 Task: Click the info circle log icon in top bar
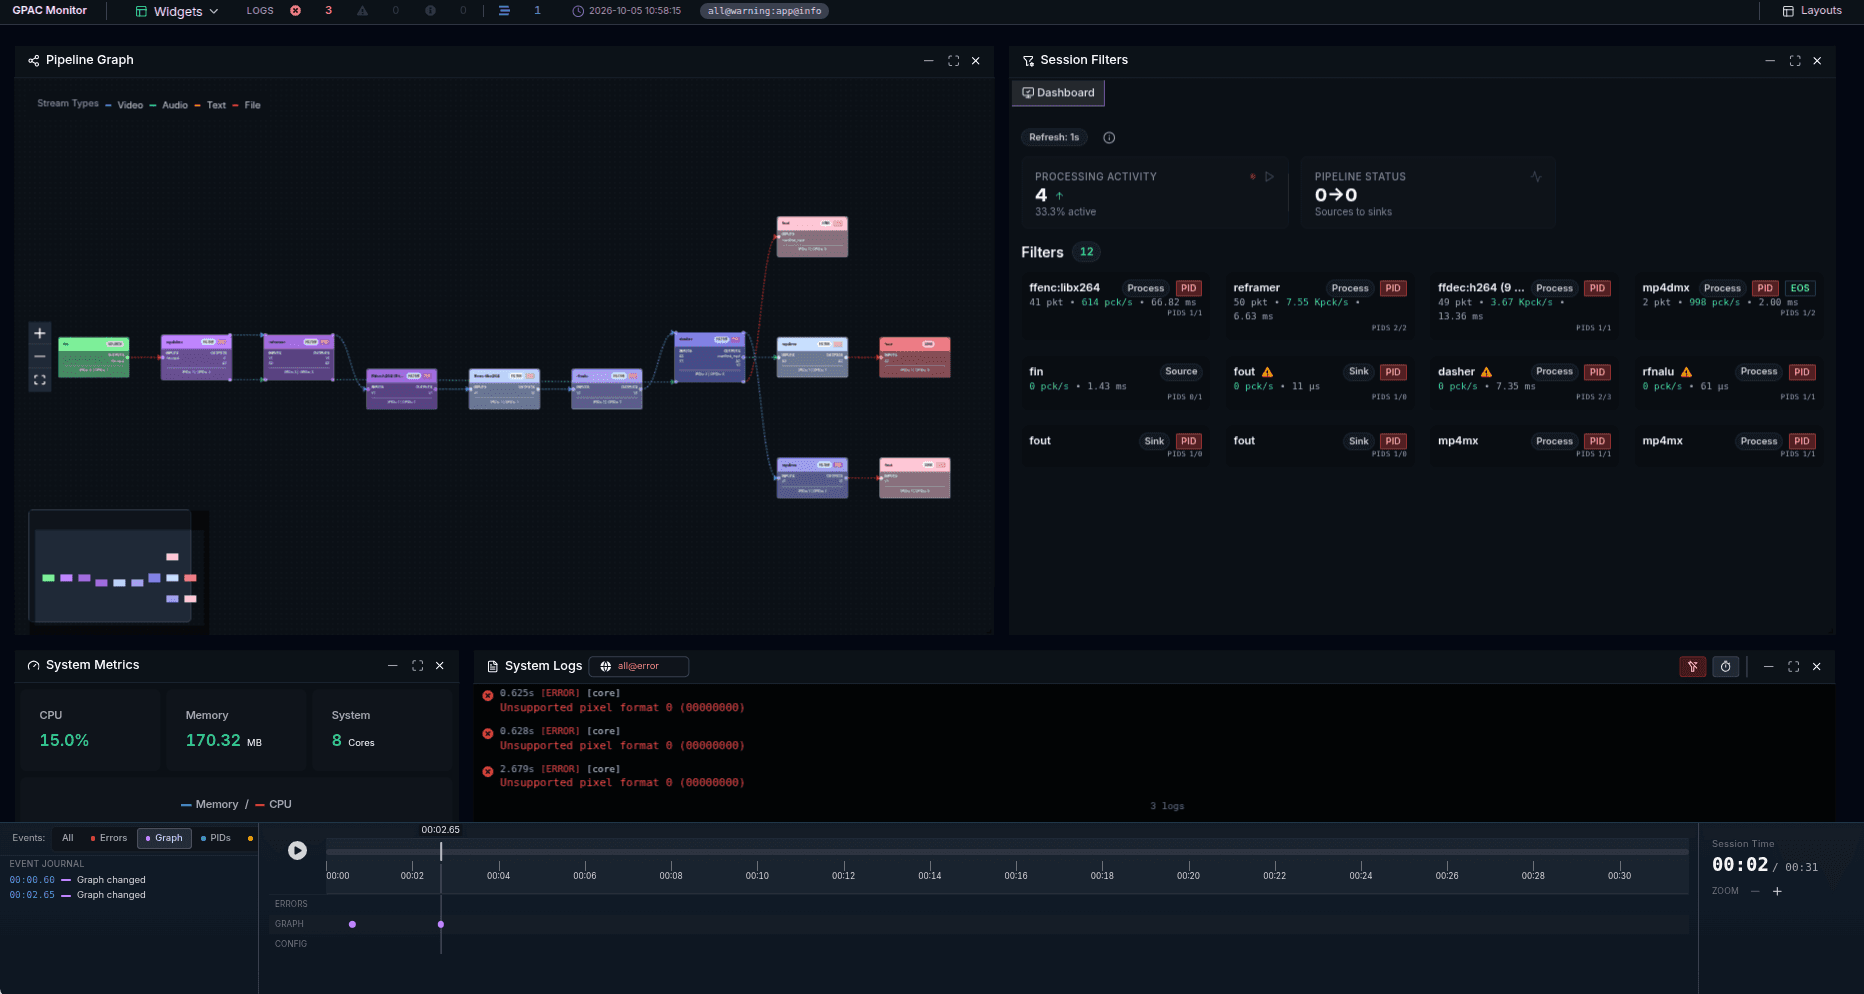(430, 11)
